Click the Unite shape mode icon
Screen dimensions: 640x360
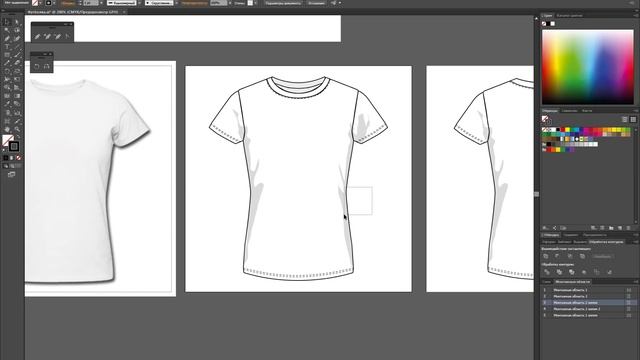[546, 256]
